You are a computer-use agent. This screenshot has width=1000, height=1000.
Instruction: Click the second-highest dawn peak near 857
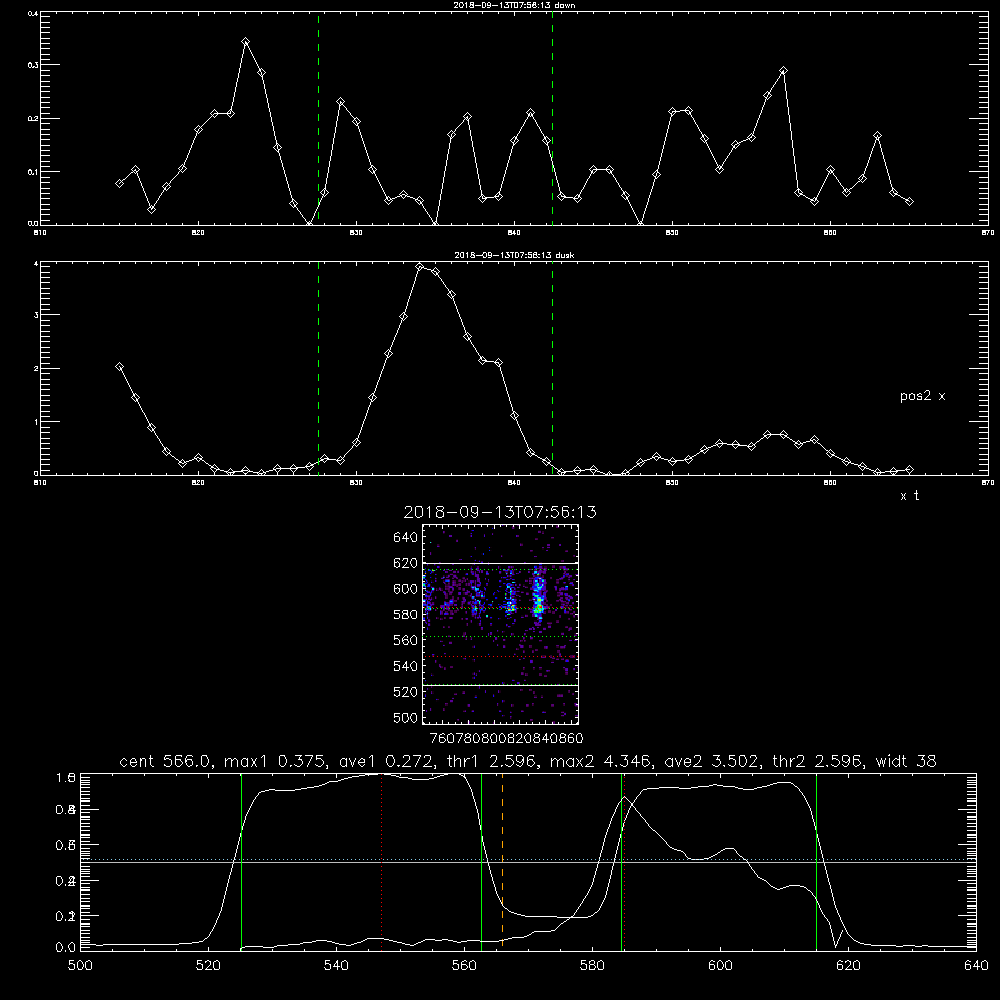(x=784, y=71)
